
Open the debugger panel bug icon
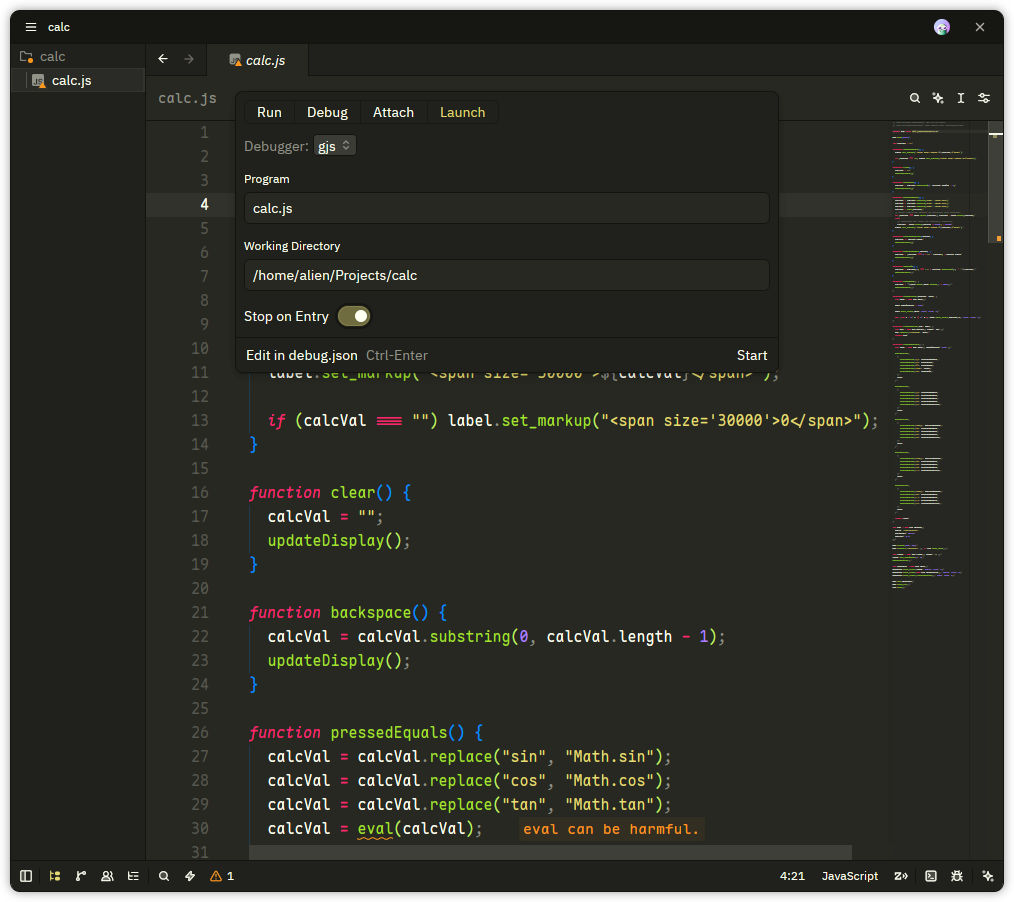957,876
